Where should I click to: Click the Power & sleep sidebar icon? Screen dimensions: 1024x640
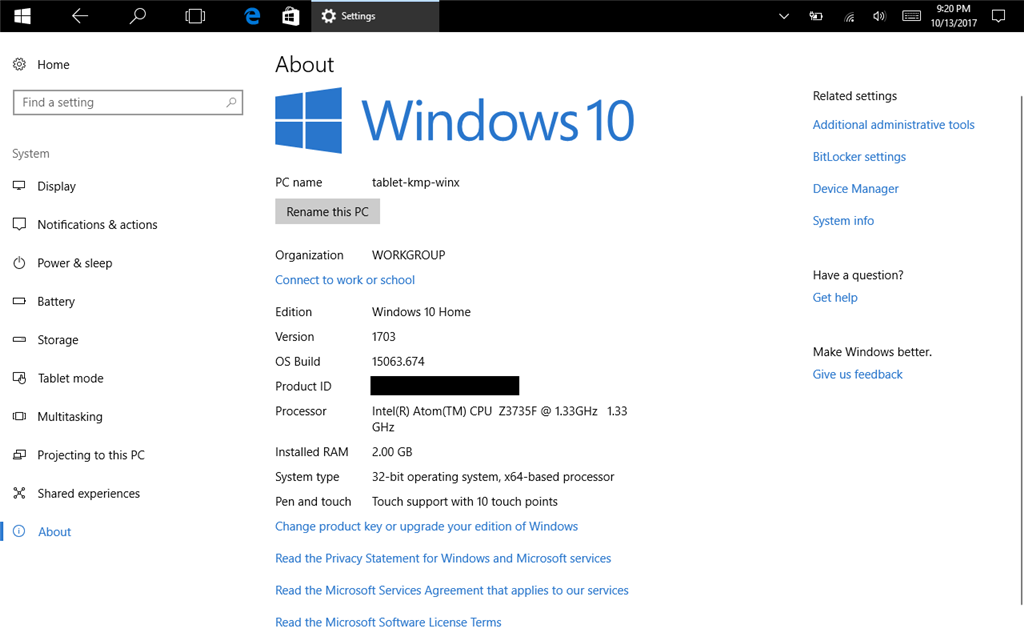tap(20, 263)
